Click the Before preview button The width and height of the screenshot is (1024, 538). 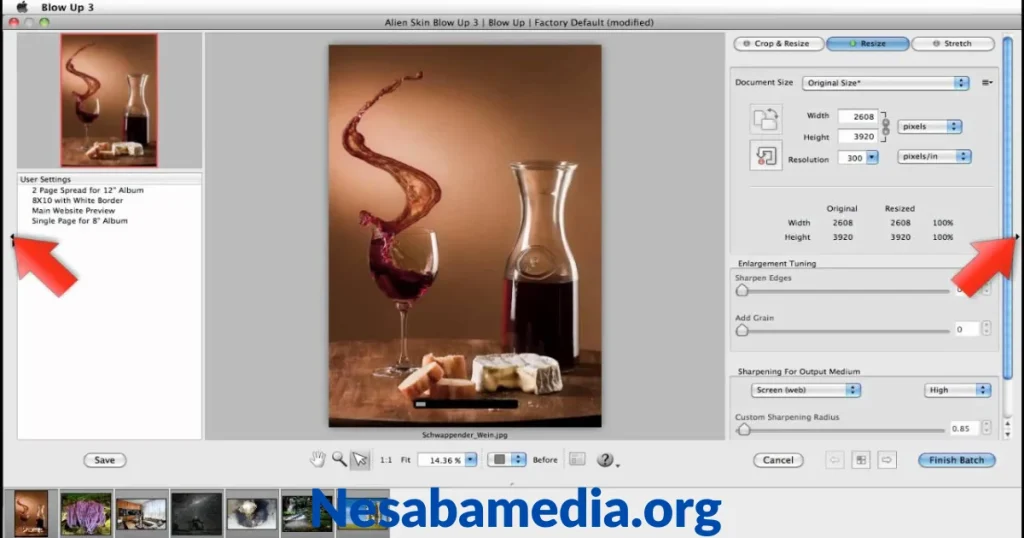click(x=545, y=460)
